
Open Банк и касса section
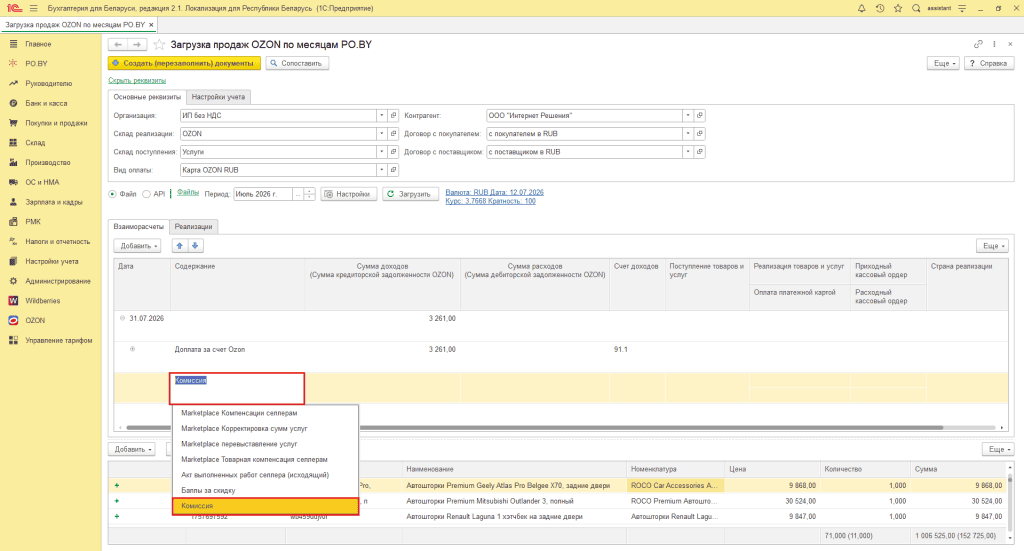[46, 103]
